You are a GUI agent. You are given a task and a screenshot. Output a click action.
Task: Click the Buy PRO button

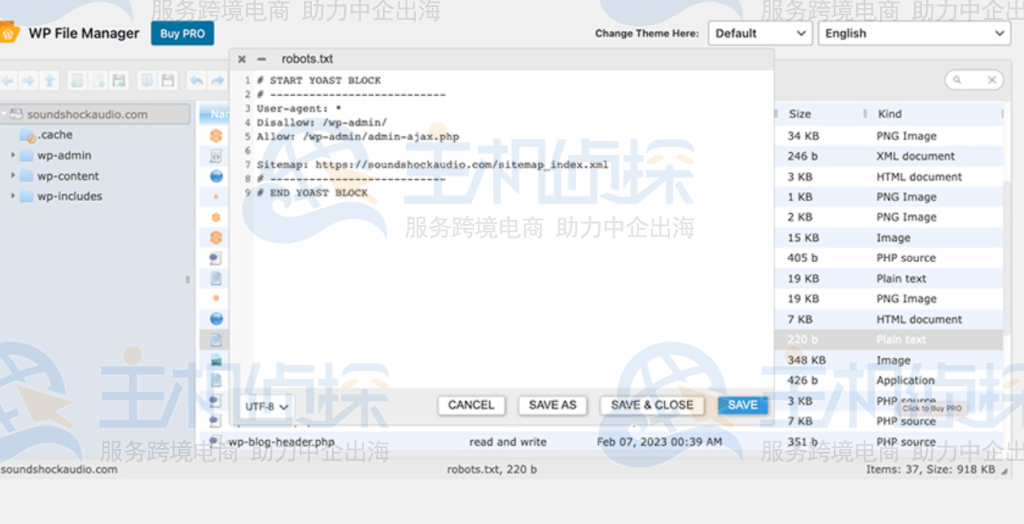(182, 33)
